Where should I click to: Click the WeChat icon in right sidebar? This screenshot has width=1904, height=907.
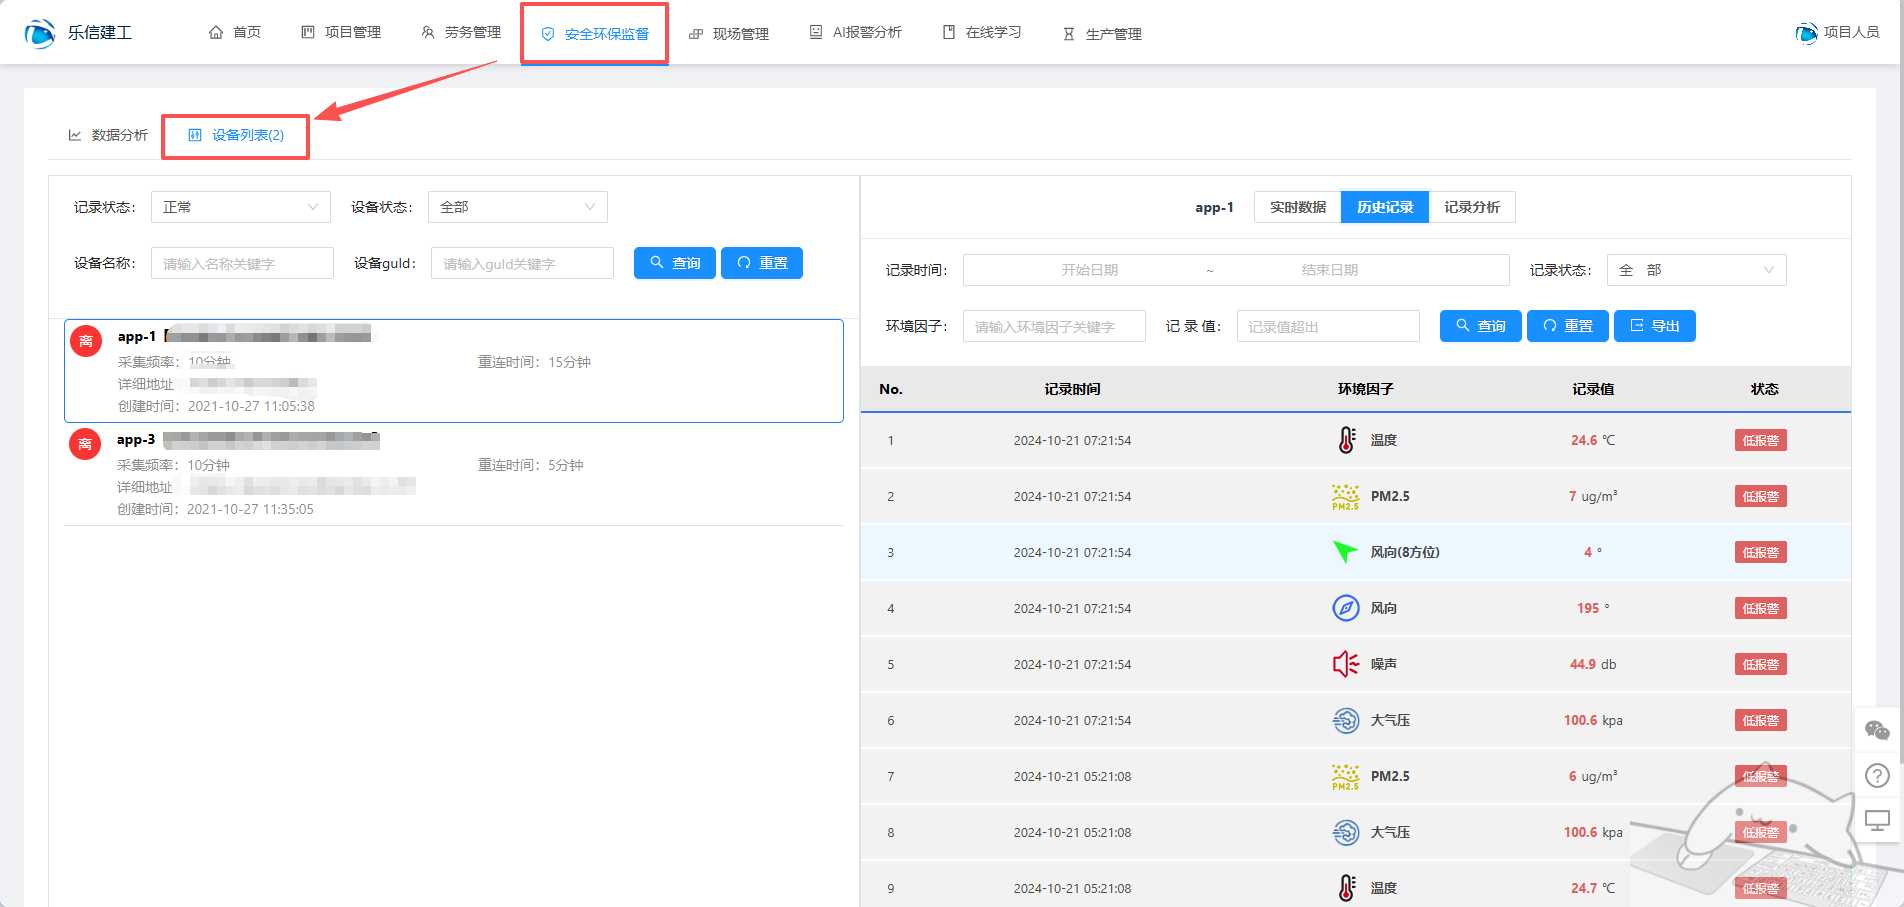[x=1877, y=731]
